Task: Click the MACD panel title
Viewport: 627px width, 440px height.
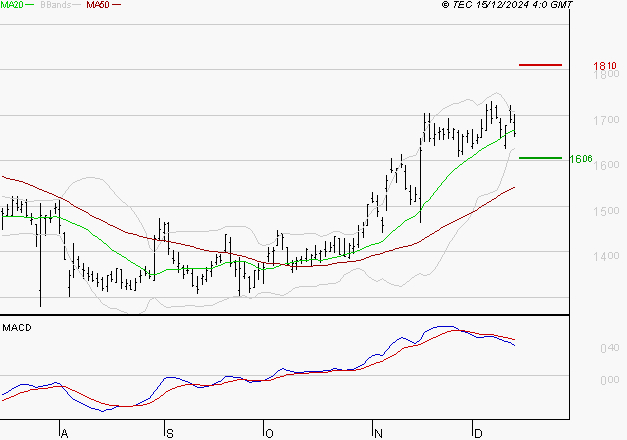Action: tap(17, 328)
